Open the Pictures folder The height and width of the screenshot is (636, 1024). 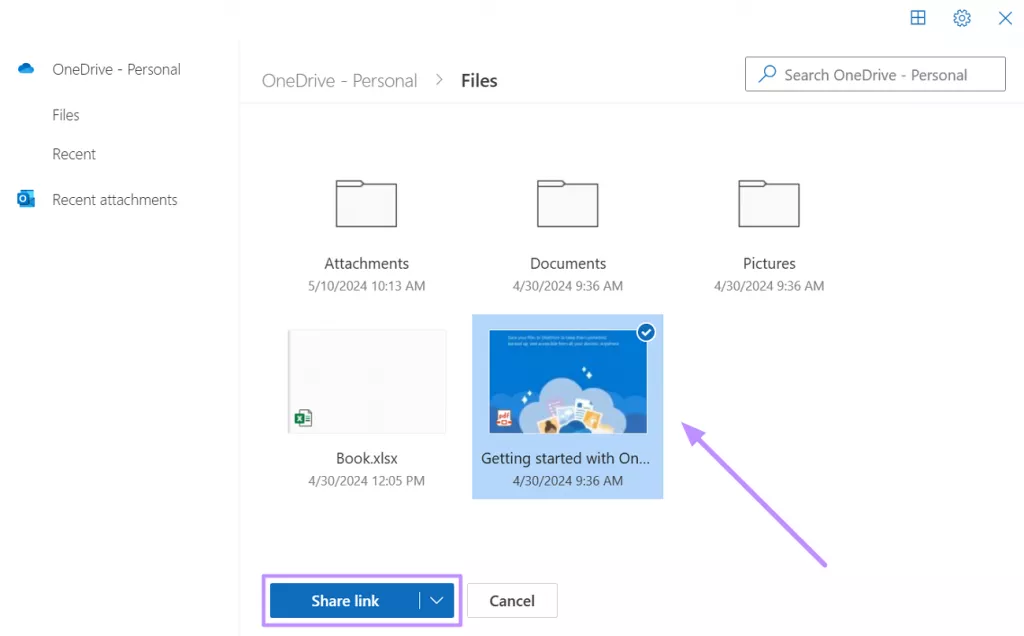[x=768, y=204]
